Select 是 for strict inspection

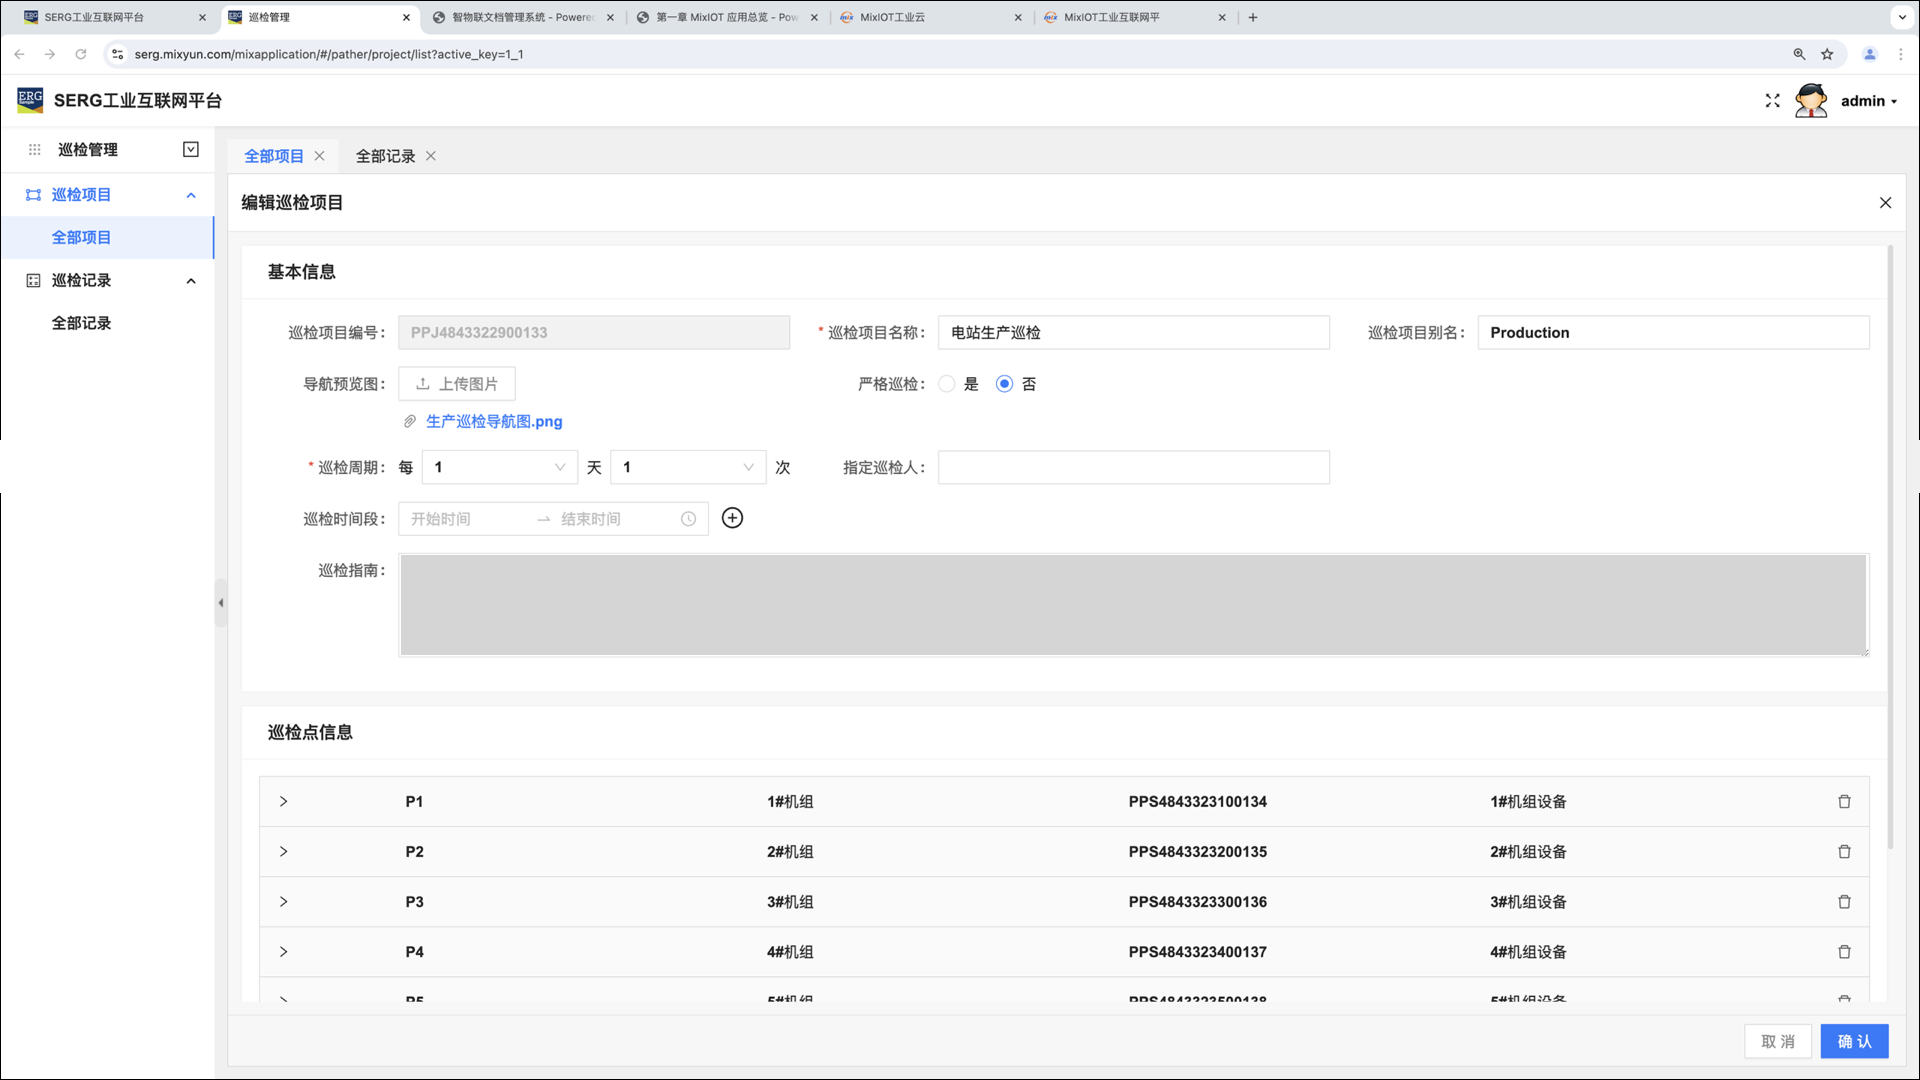coord(946,384)
